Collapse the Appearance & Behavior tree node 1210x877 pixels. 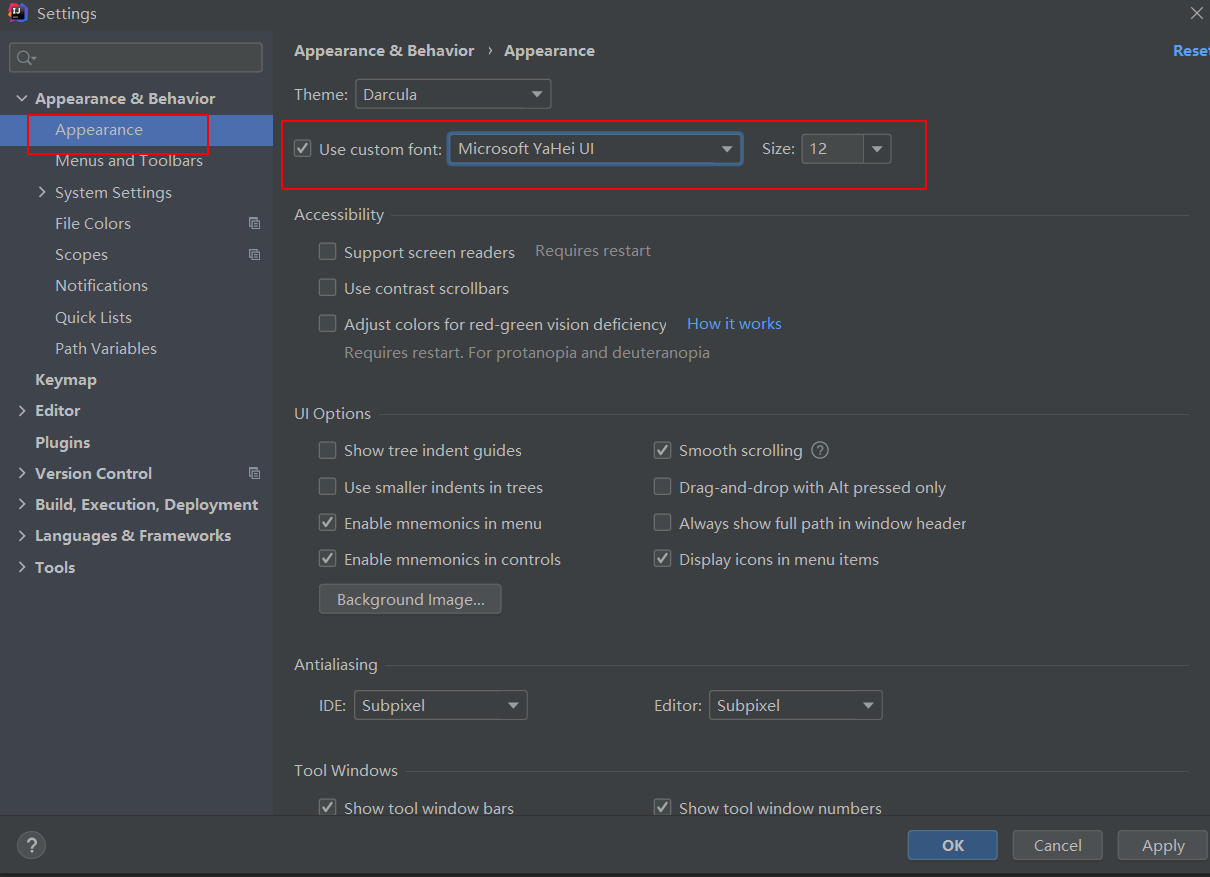pyautogui.click(x=22, y=98)
